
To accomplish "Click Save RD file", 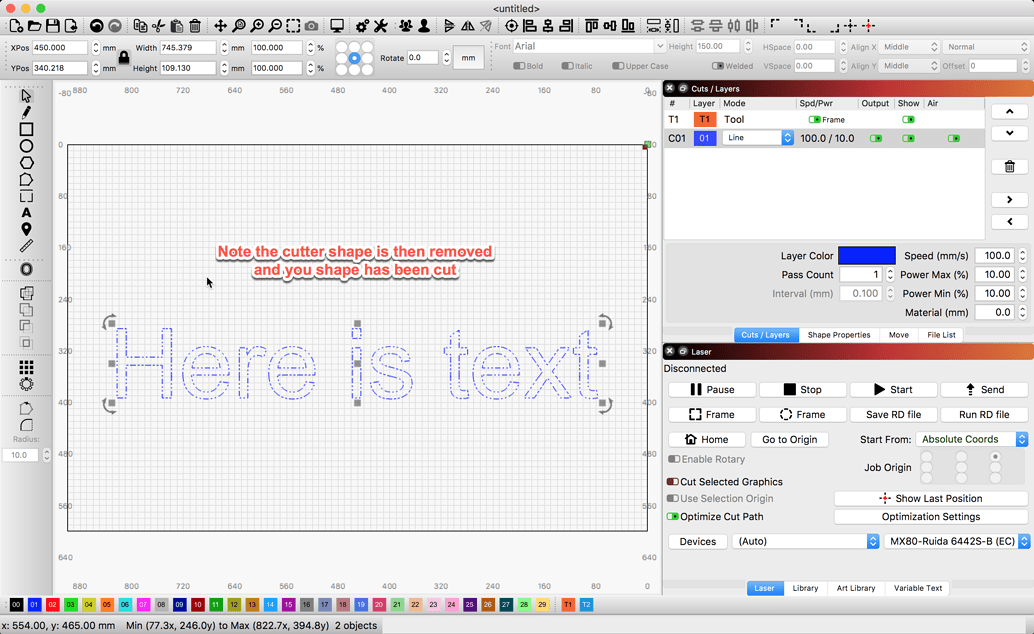I will point(893,414).
